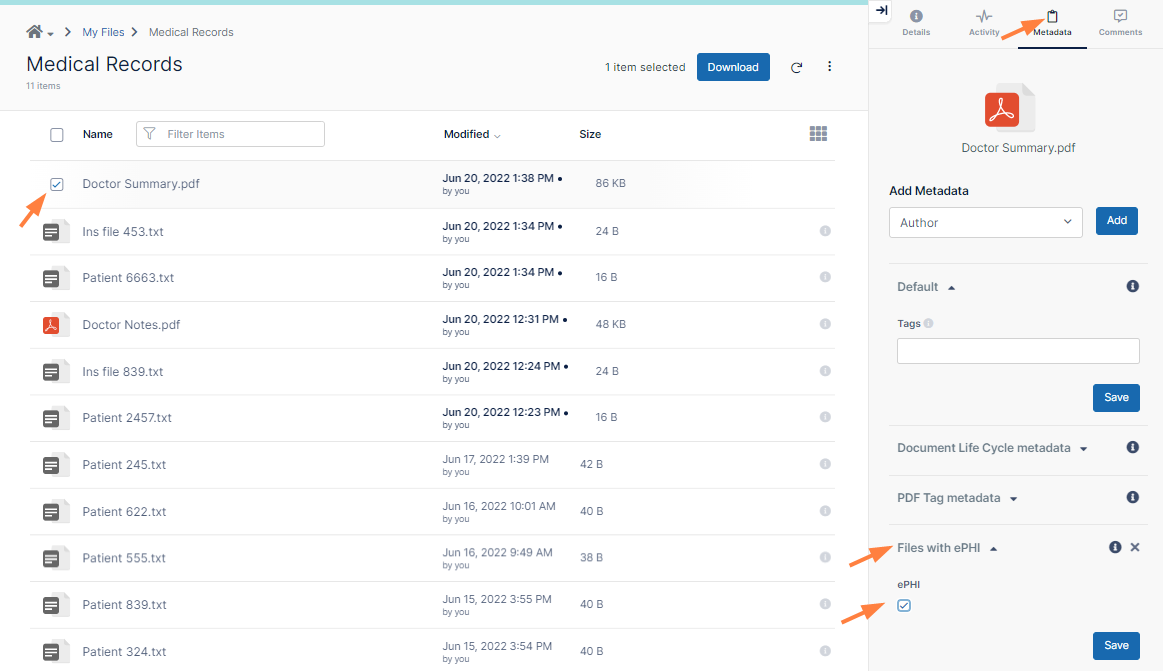This screenshot has height=671, width=1163.
Task: Click the home icon in breadcrumb
Action: pyautogui.click(x=34, y=32)
